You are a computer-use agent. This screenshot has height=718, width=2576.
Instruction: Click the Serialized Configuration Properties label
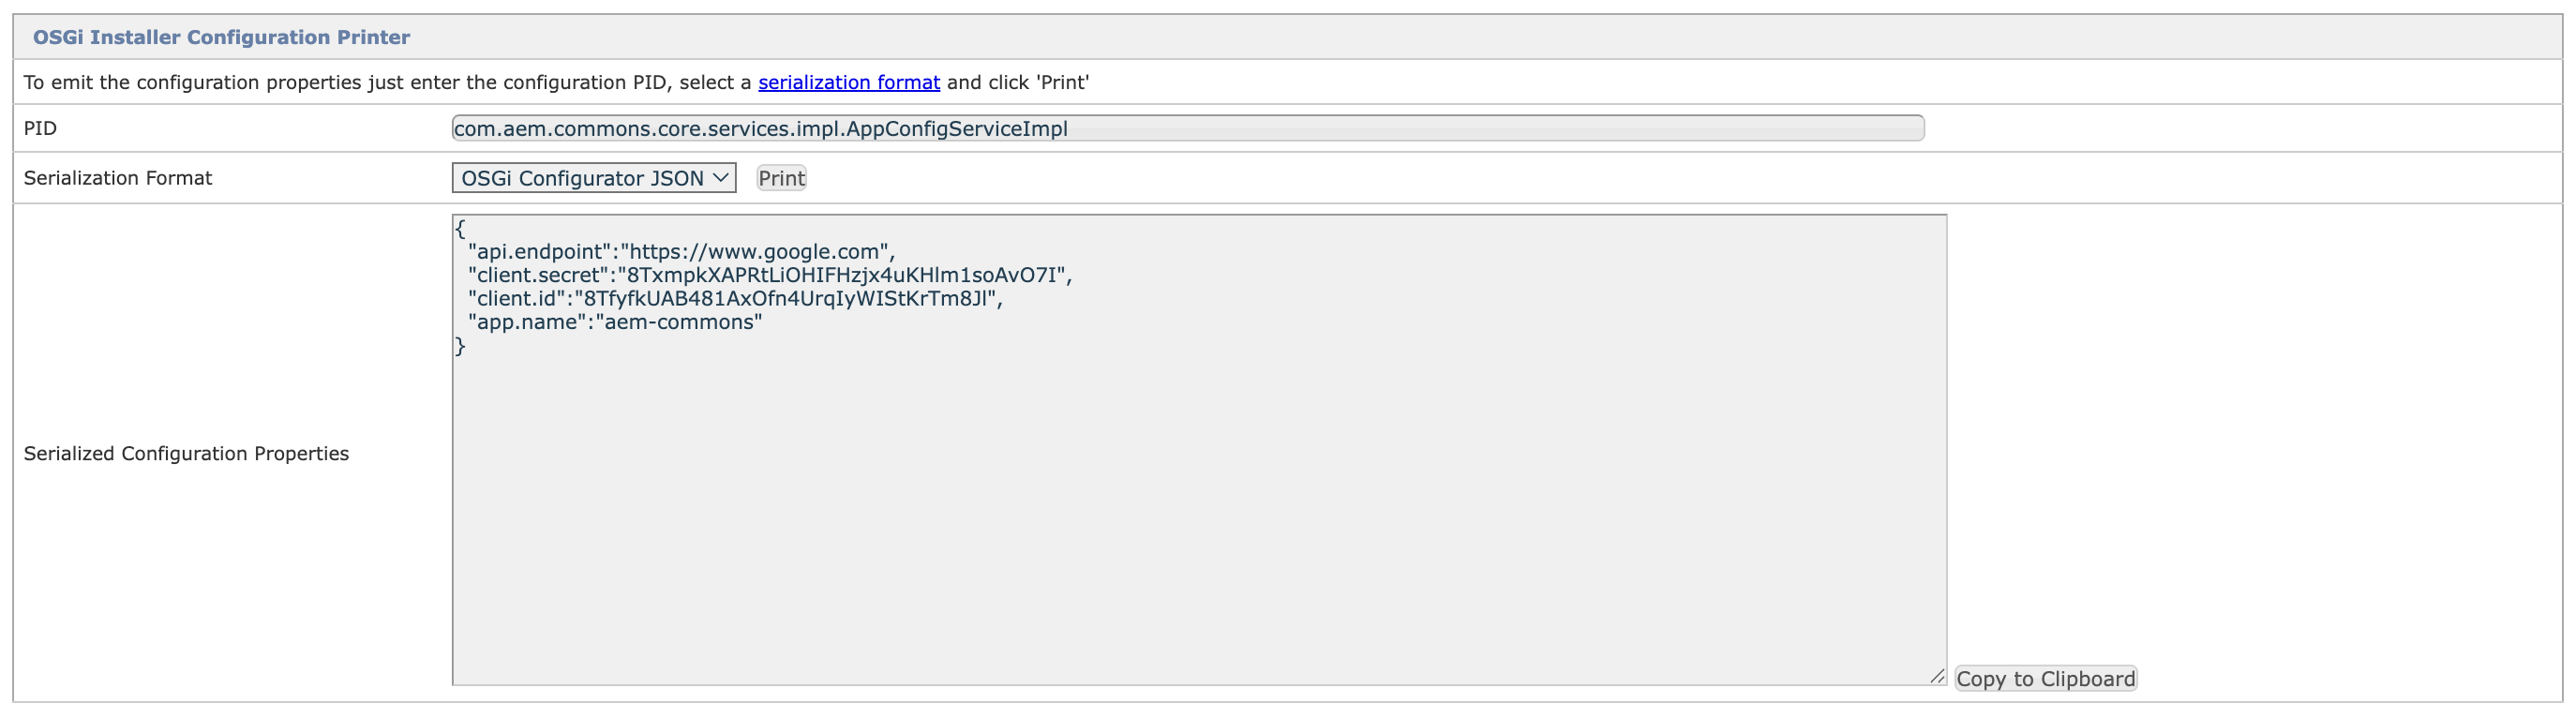click(x=186, y=453)
